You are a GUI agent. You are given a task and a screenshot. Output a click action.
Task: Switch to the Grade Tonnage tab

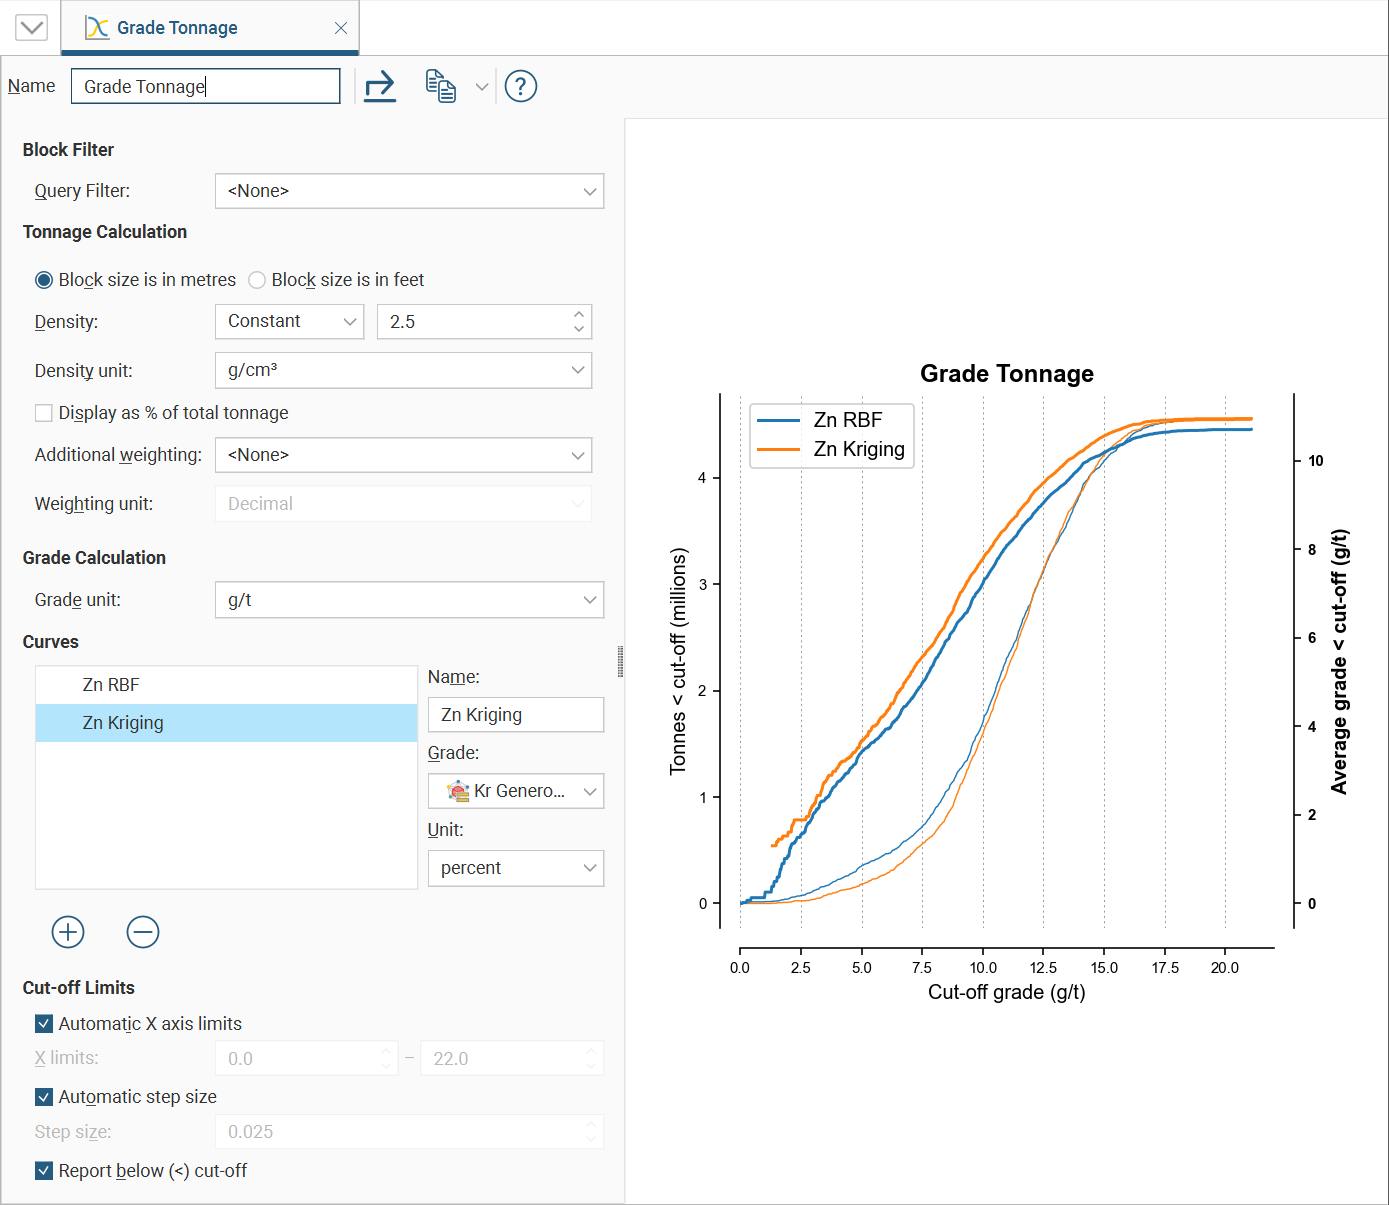(x=177, y=28)
